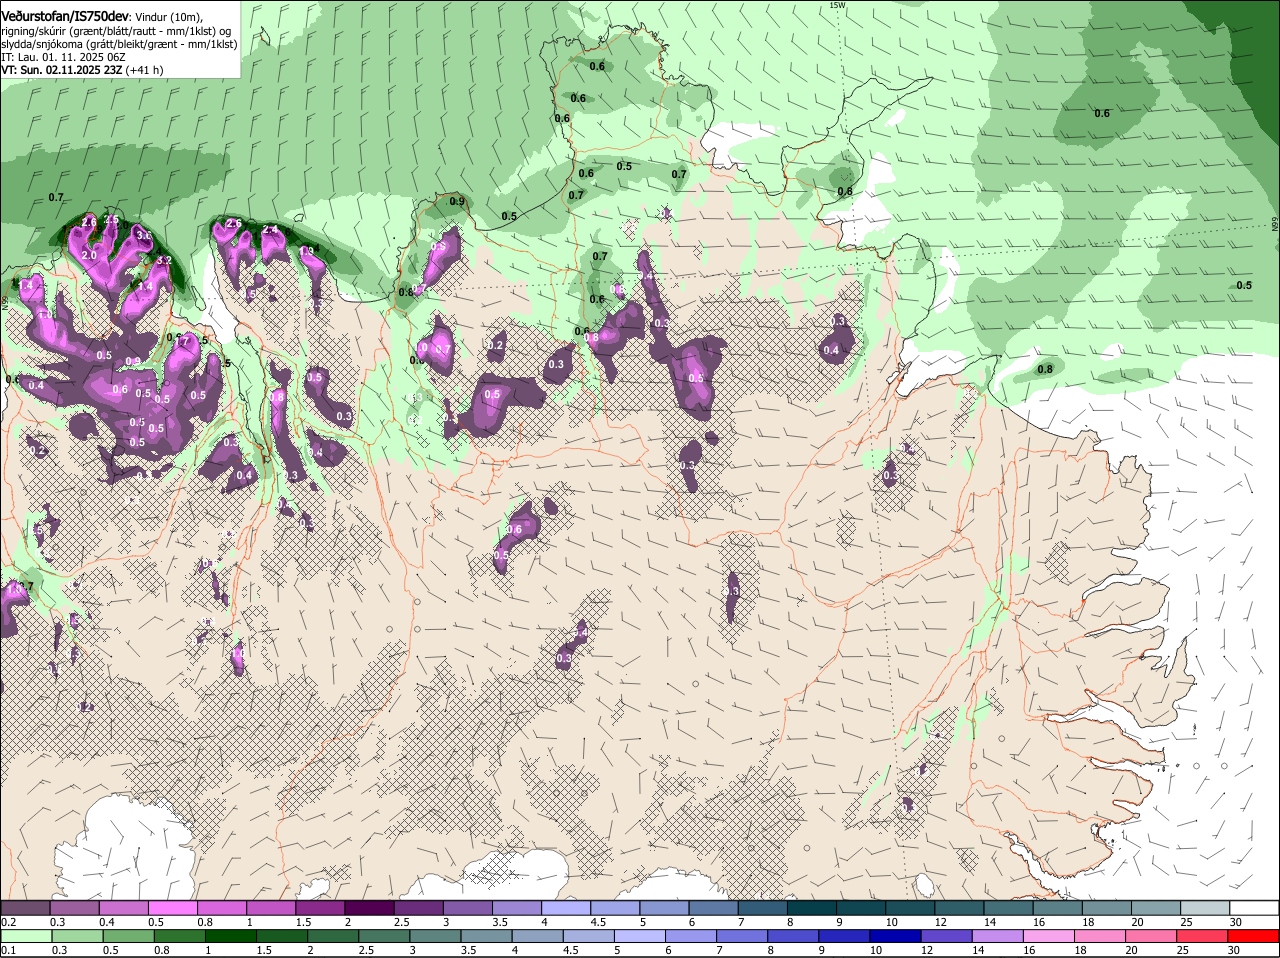Select snow legend swatch between 1 and 1.5
The width and height of the screenshot is (1280, 958).
coord(269,908)
